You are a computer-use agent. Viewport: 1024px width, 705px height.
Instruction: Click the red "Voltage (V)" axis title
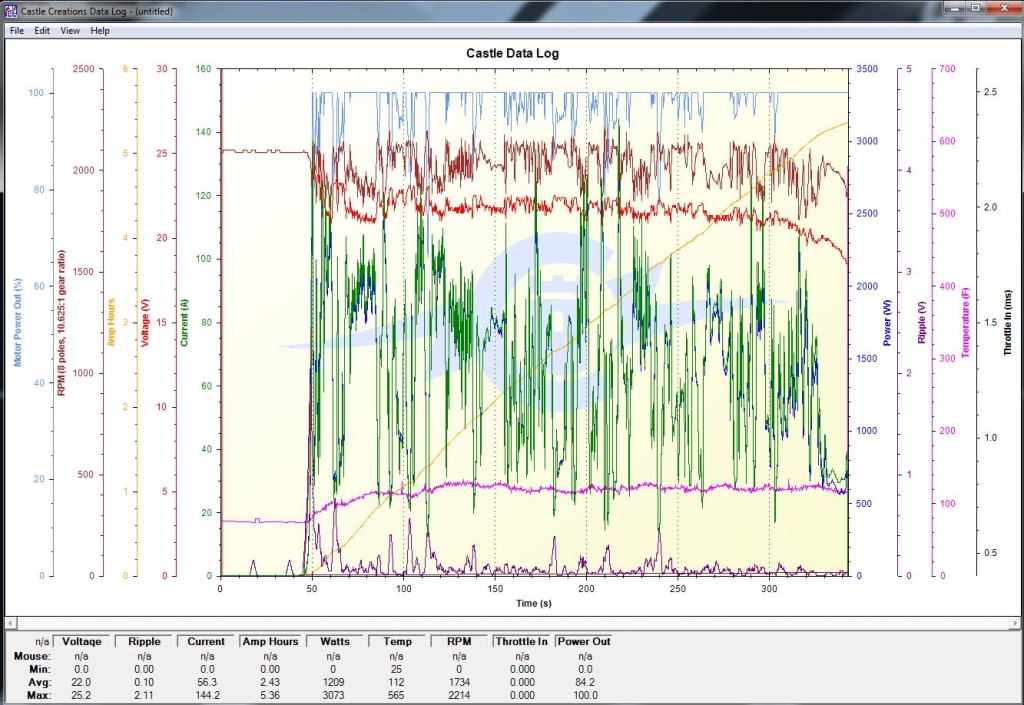click(145, 322)
